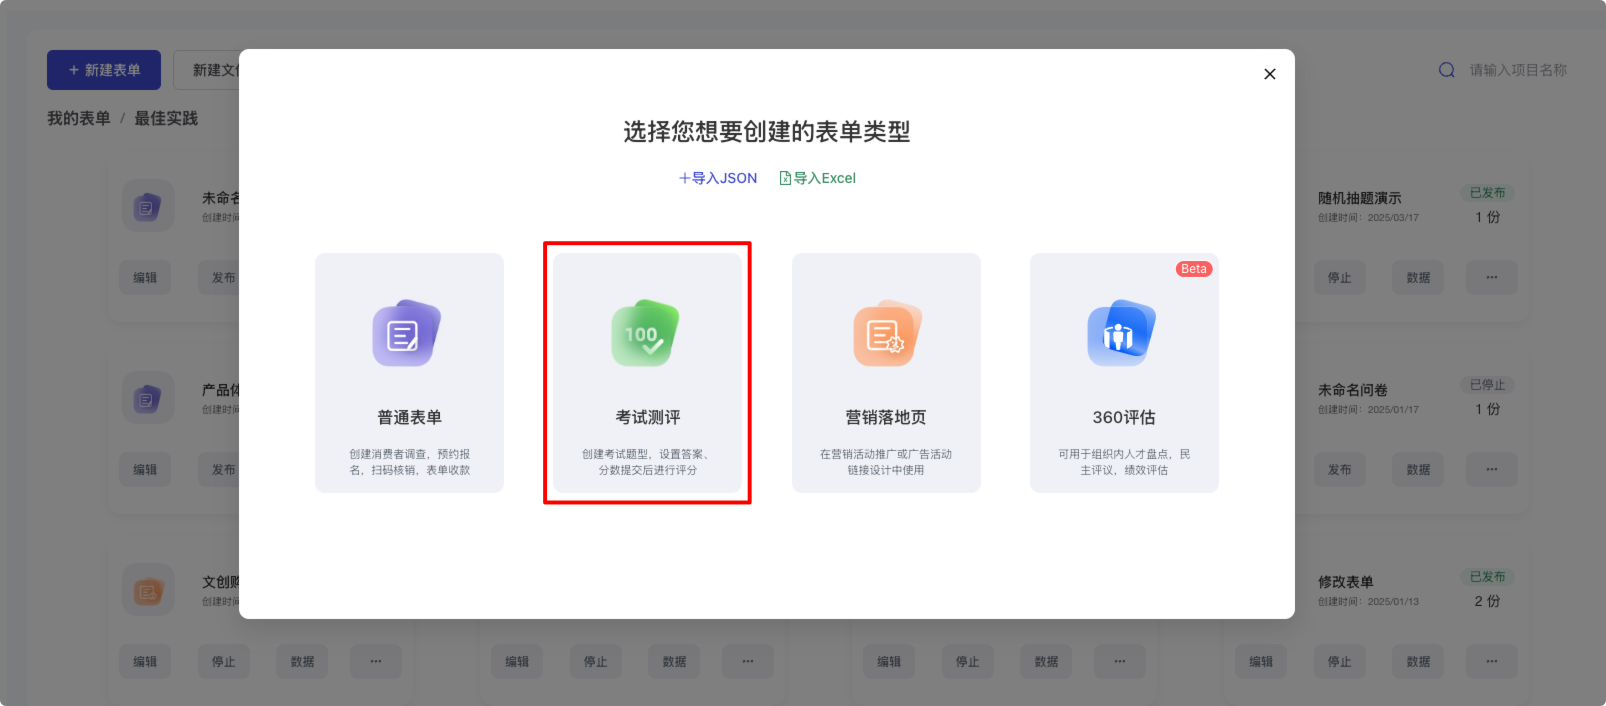Open more options on 修改表单 card
The image size is (1606, 706).
(x=1492, y=662)
